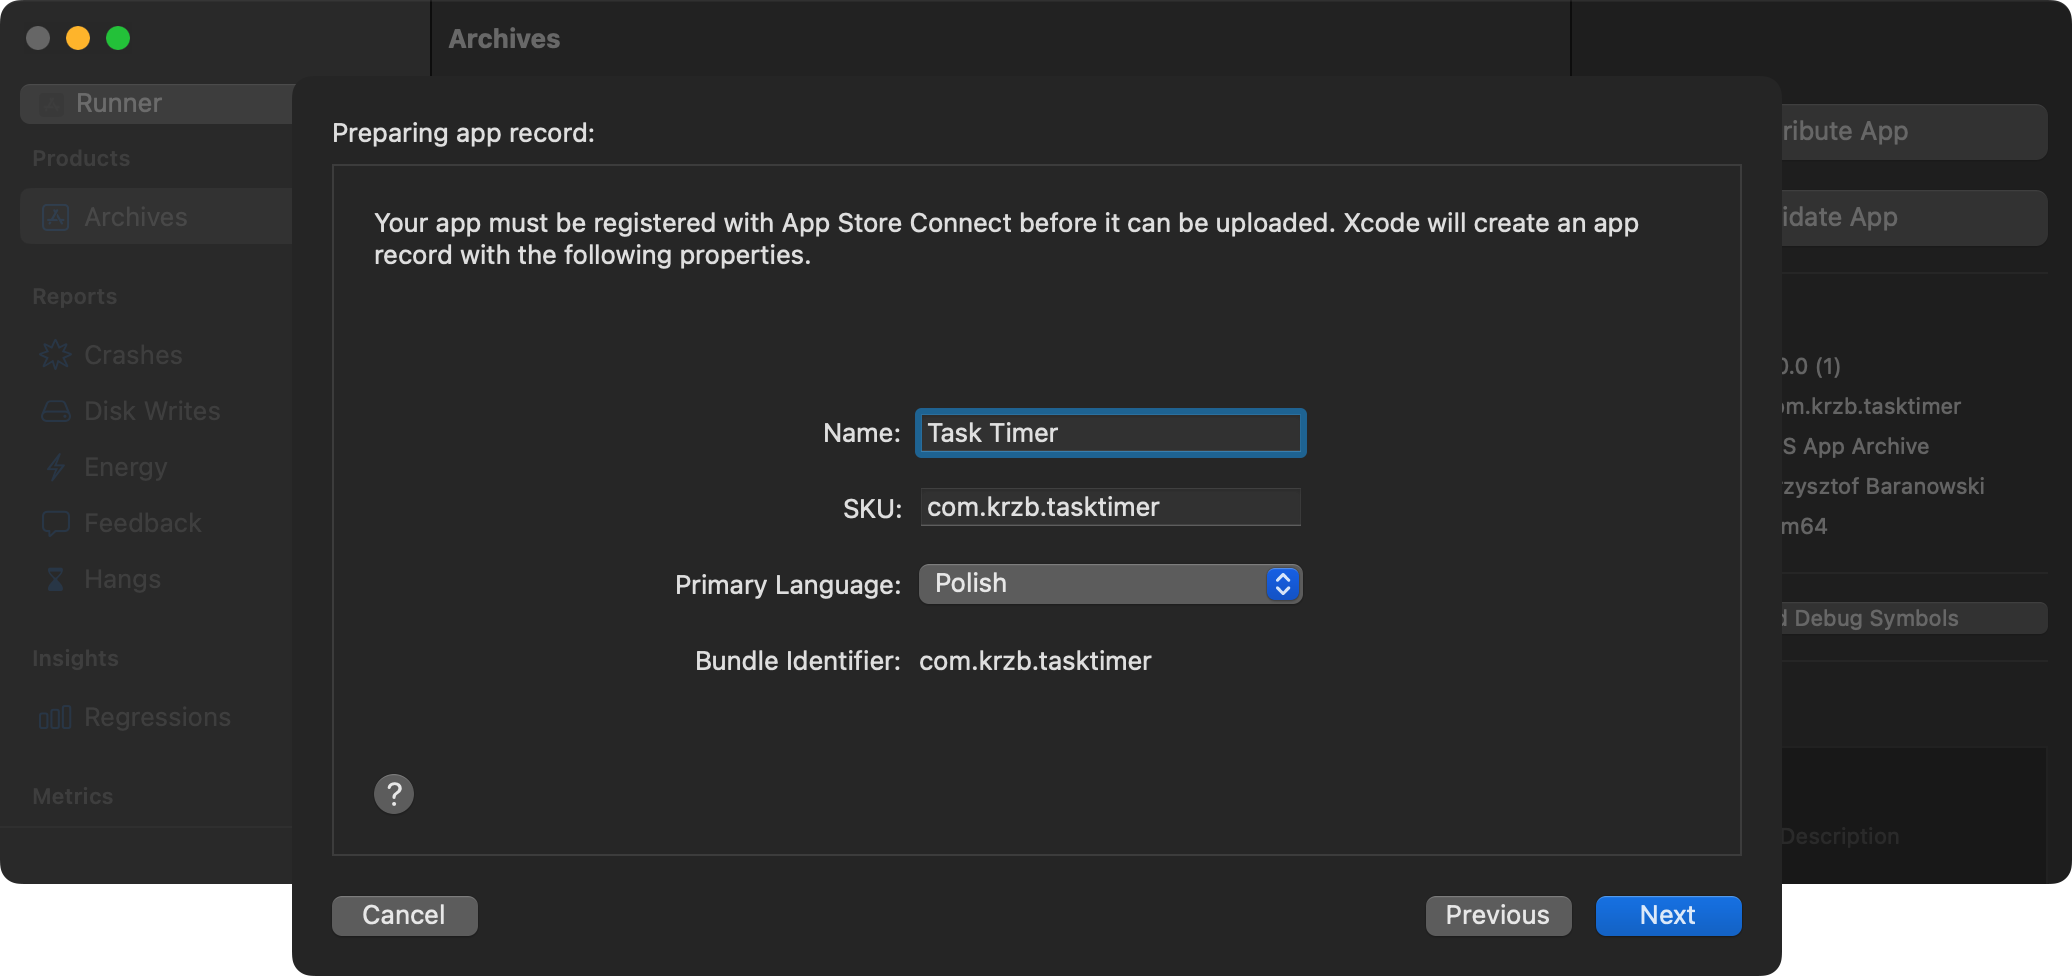This screenshot has height=976, width=2072.
Task: Click the Hangs hourglass icon
Action: [56, 579]
